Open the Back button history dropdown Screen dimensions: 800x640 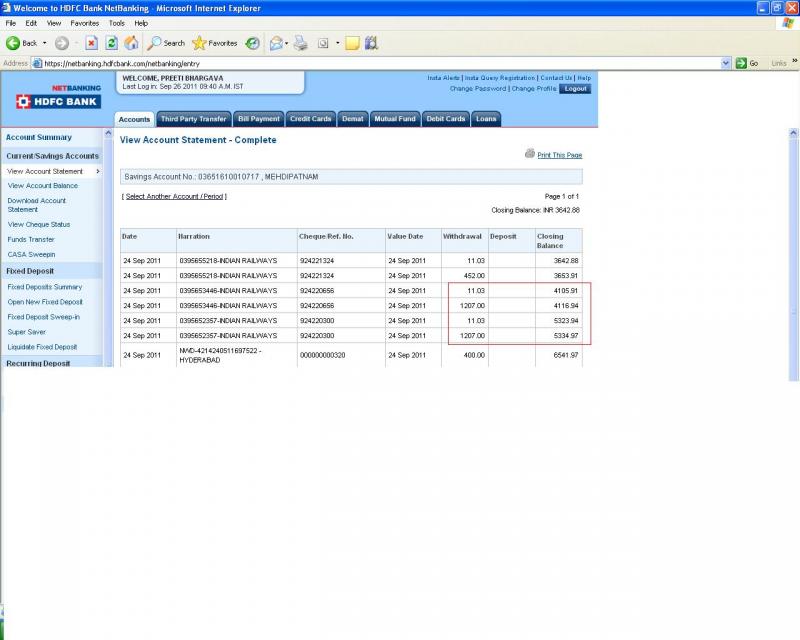point(44,43)
